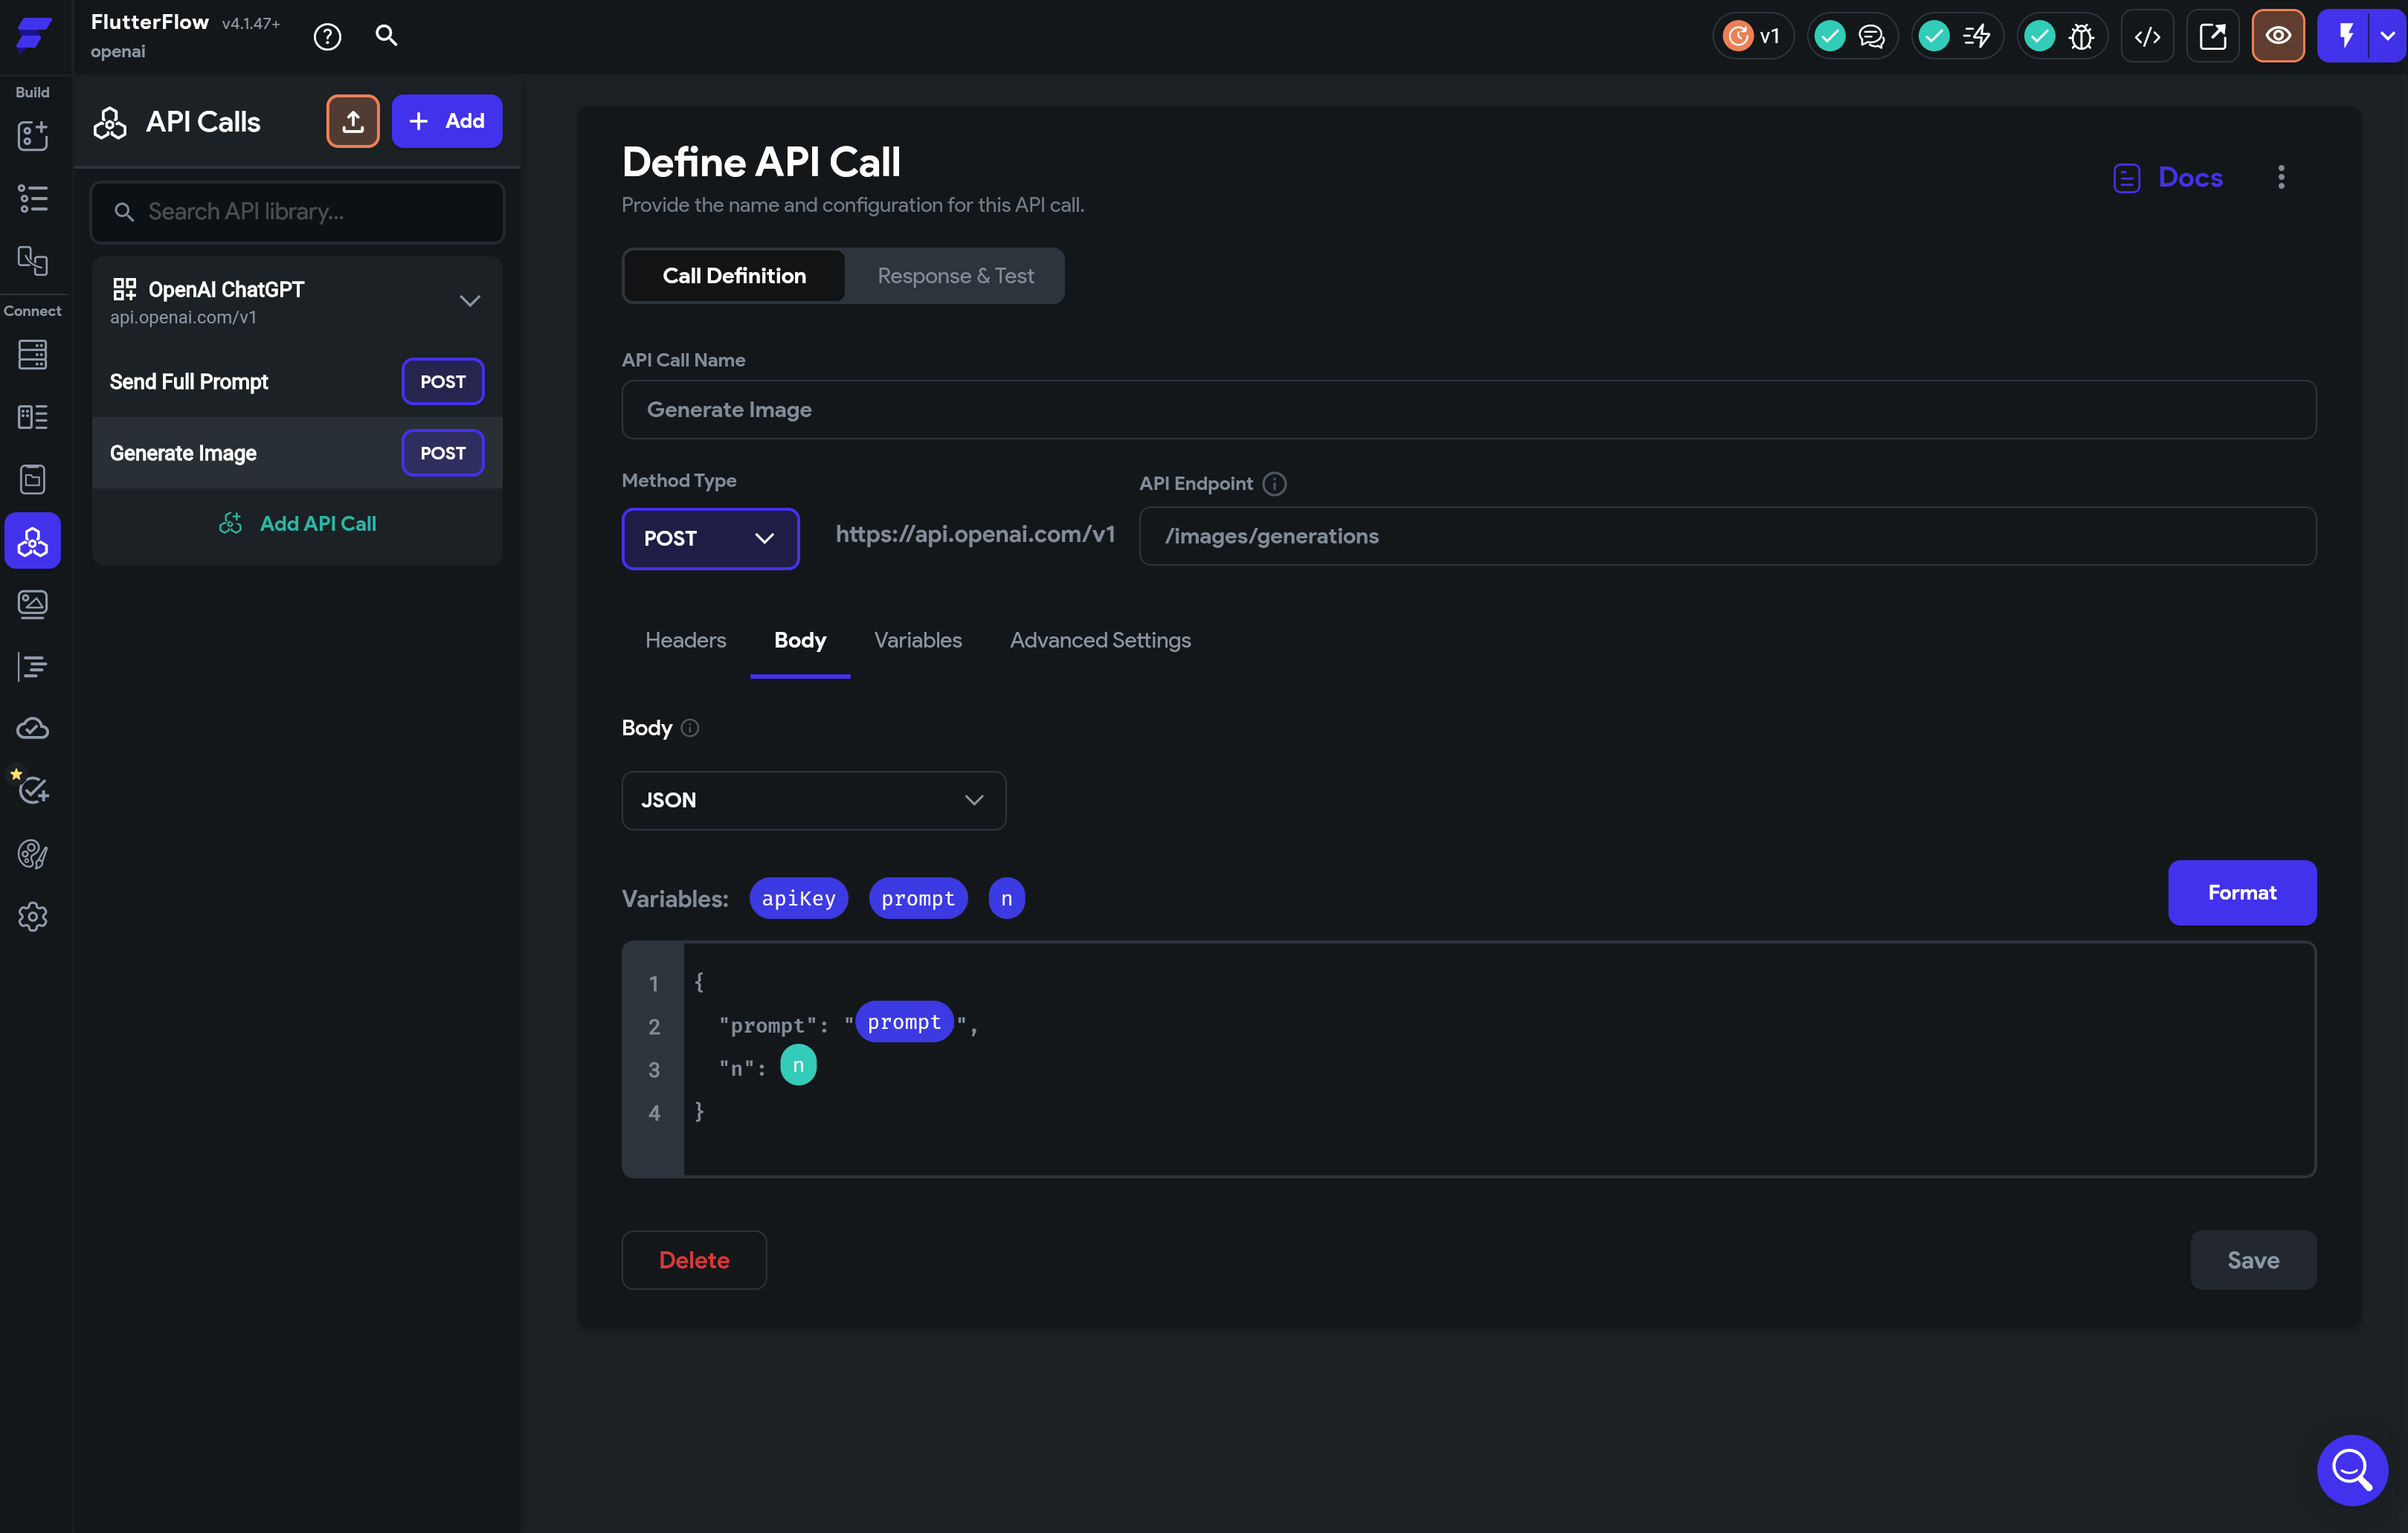
Task: Click the Add API Call link
Action: (297, 524)
